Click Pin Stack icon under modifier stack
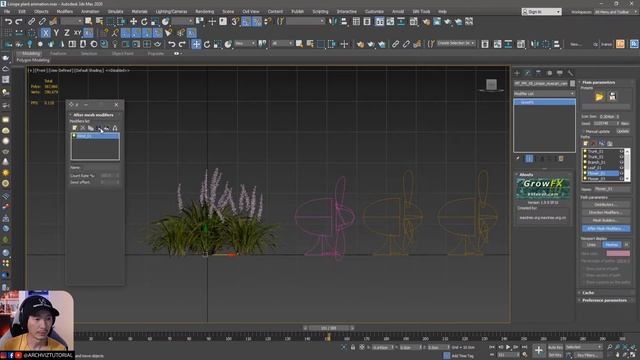 click(x=518, y=158)
